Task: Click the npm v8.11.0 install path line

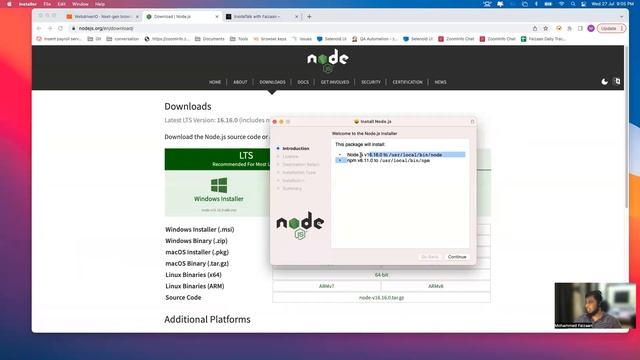Action: click(x=388, y=160)
